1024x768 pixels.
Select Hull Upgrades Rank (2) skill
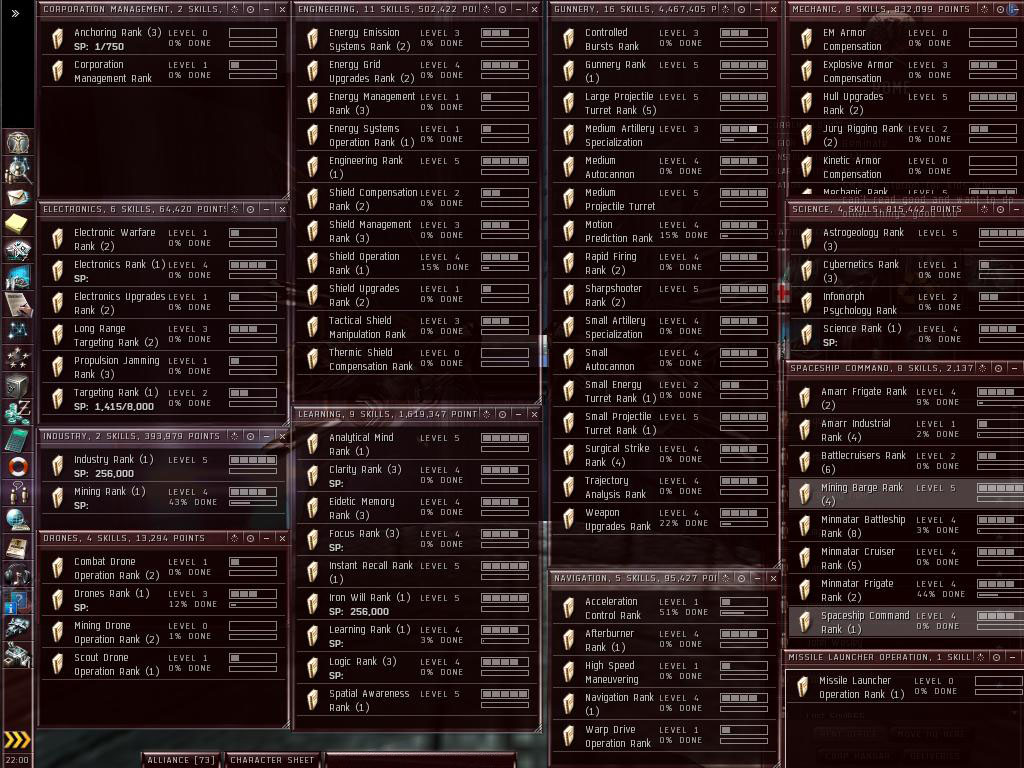[906, 103]
